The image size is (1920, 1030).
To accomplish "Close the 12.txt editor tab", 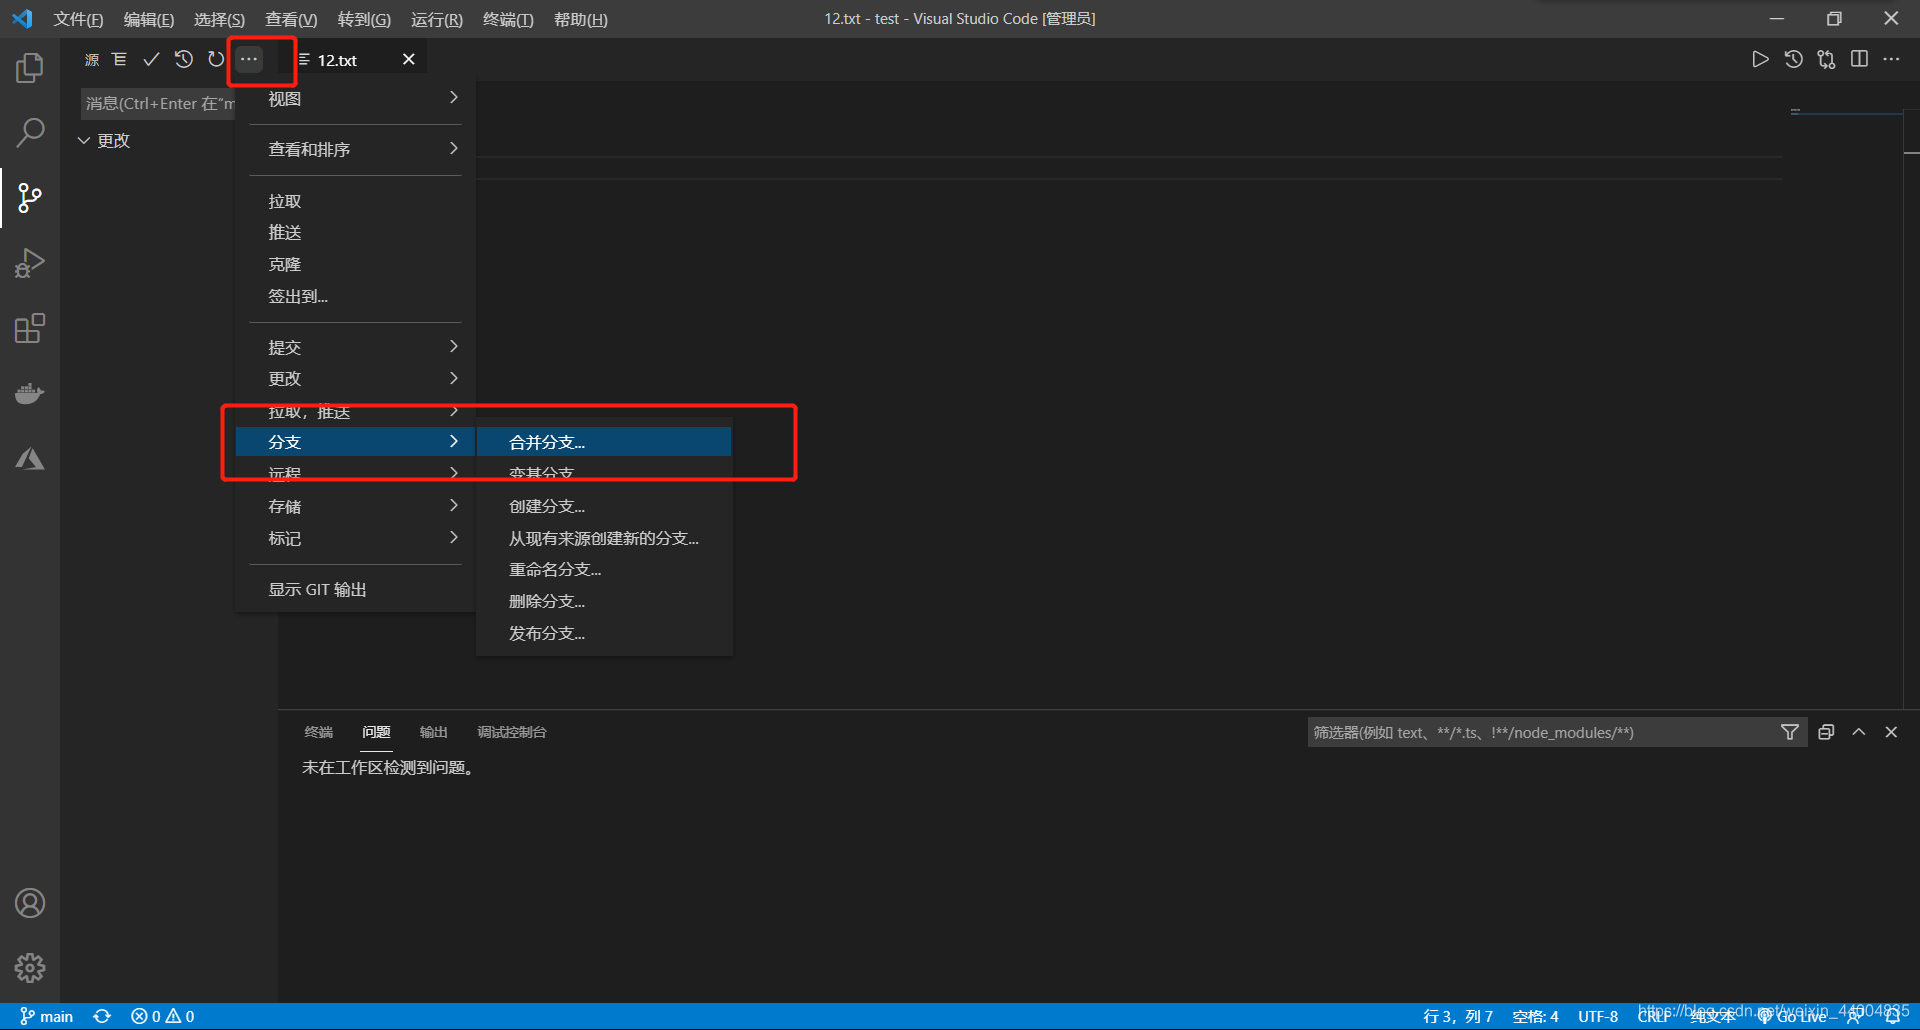I will pos(408,59).
